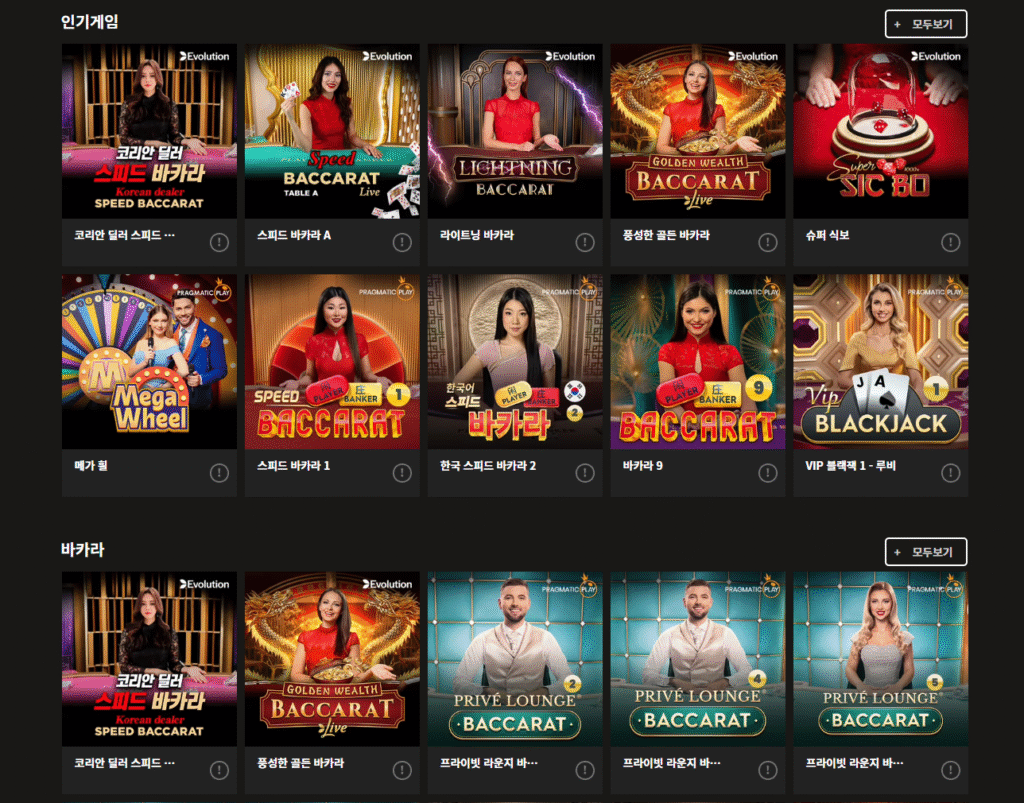This screenshot has width=1024, height=803.
Task: Select Speed Baccarat Table A thumbnail
Action: [332, 131]
